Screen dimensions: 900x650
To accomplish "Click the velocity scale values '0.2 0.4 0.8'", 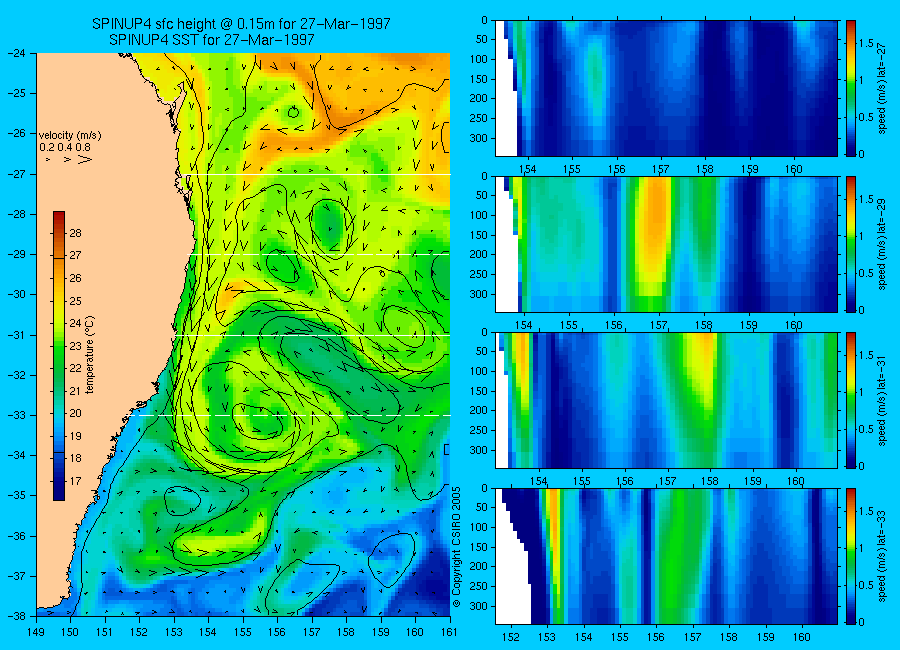I will pos(65,148).
